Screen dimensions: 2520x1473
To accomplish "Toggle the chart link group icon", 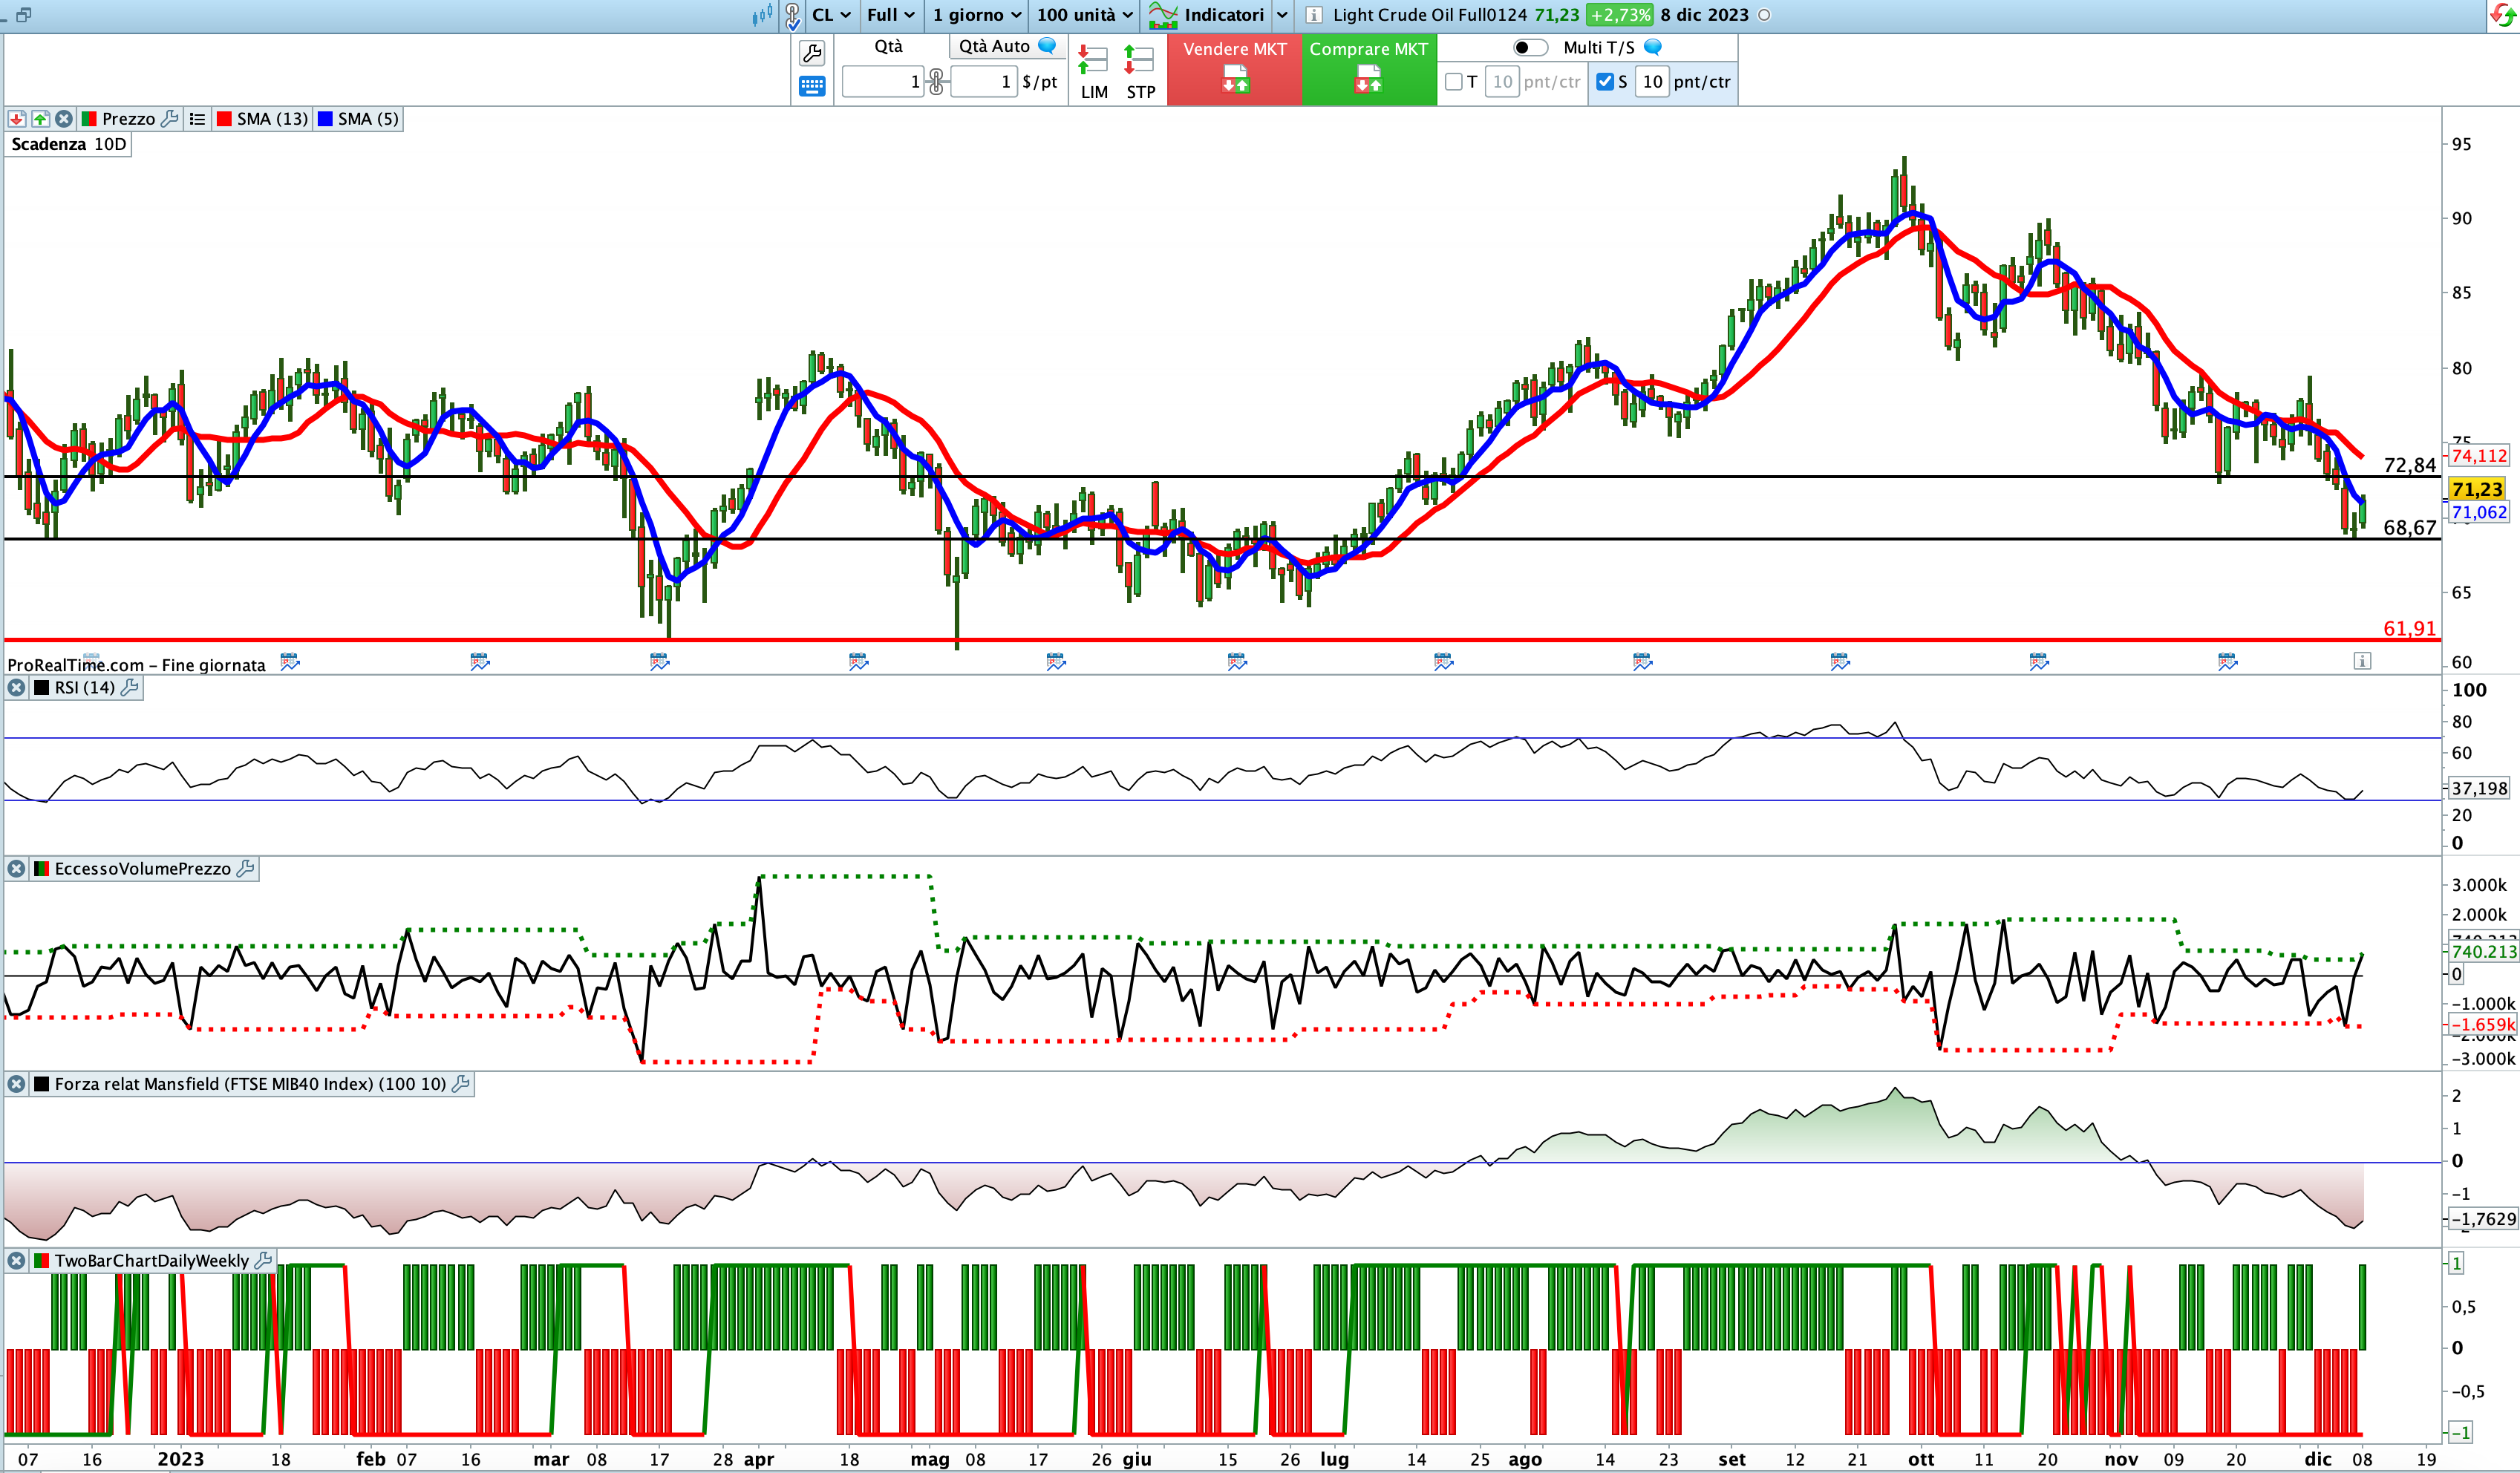I will 793,15.
